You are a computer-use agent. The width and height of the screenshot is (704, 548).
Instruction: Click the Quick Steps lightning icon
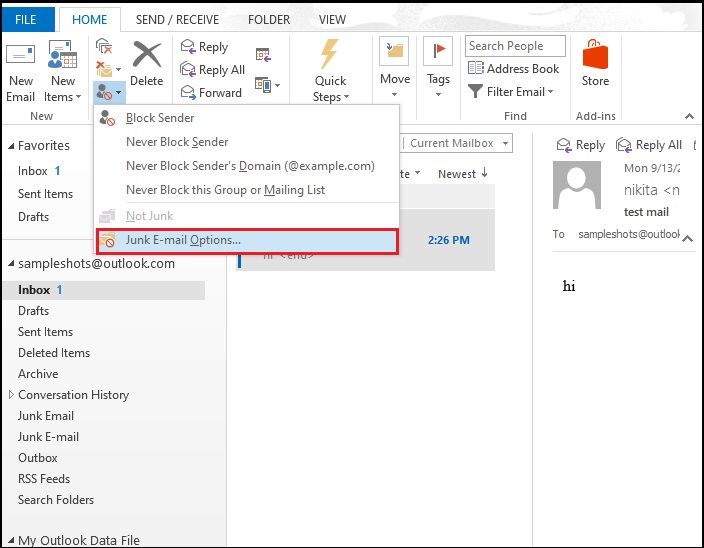pos(330,56)
